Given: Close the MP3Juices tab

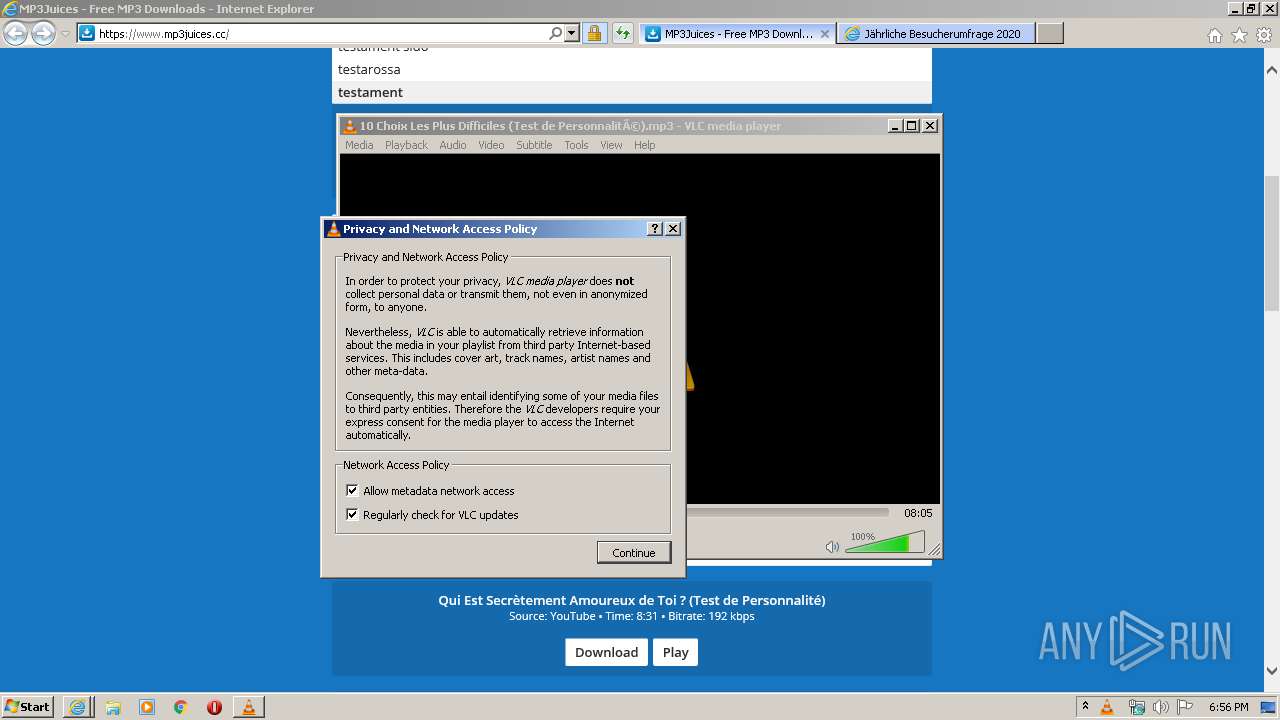Looking at the screenshot, I should (x=825, y=33).
